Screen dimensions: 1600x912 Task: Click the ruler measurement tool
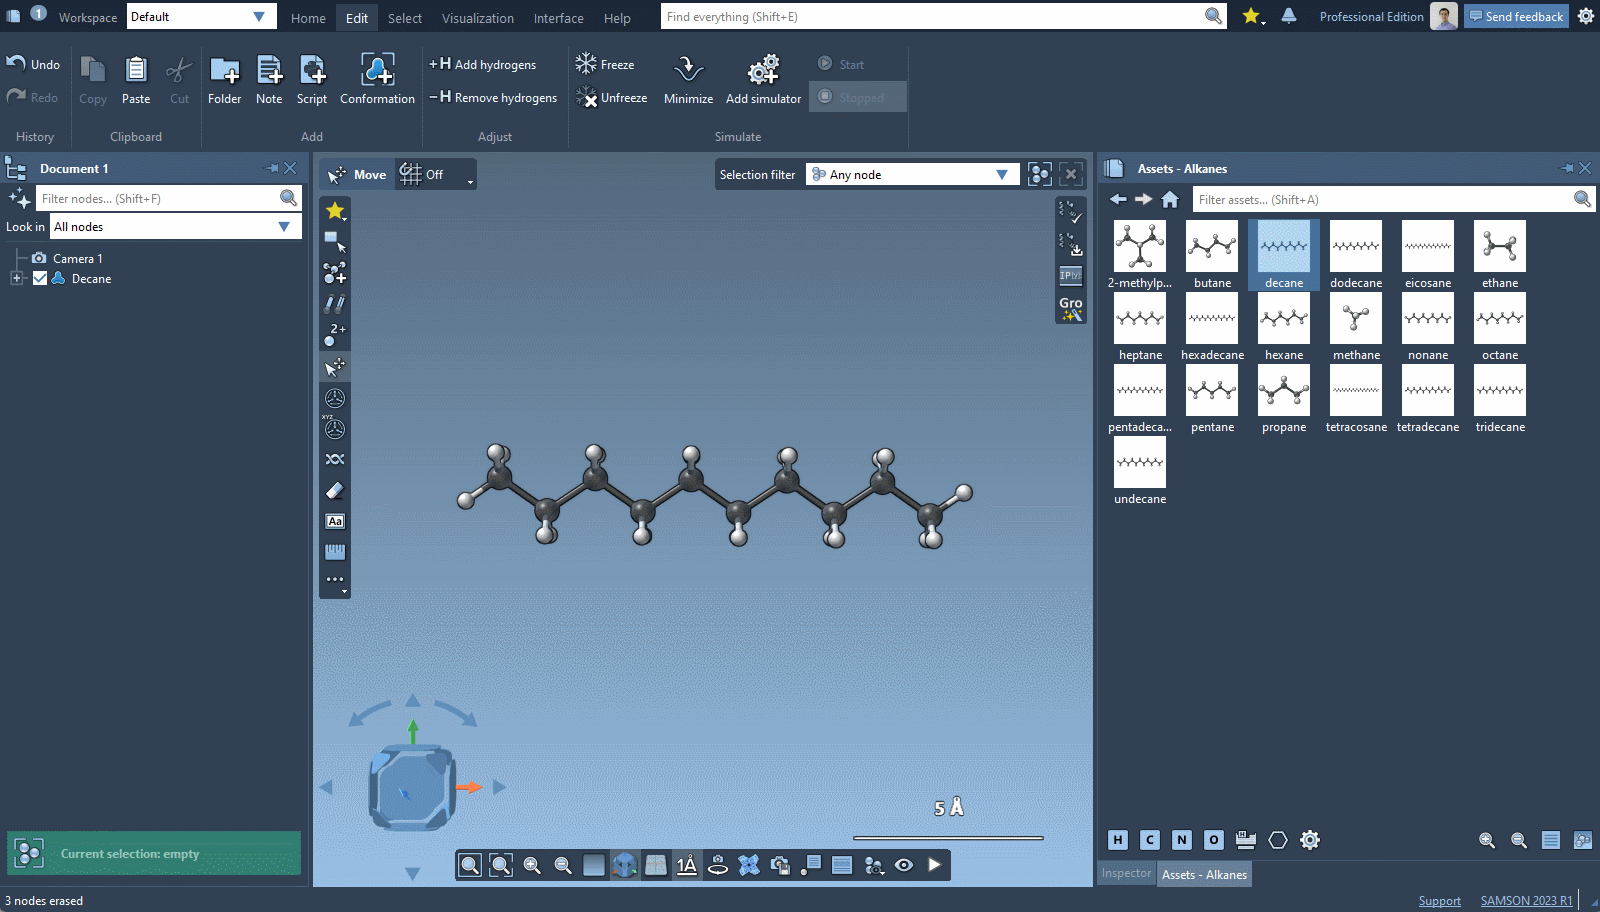coord(334,551)
